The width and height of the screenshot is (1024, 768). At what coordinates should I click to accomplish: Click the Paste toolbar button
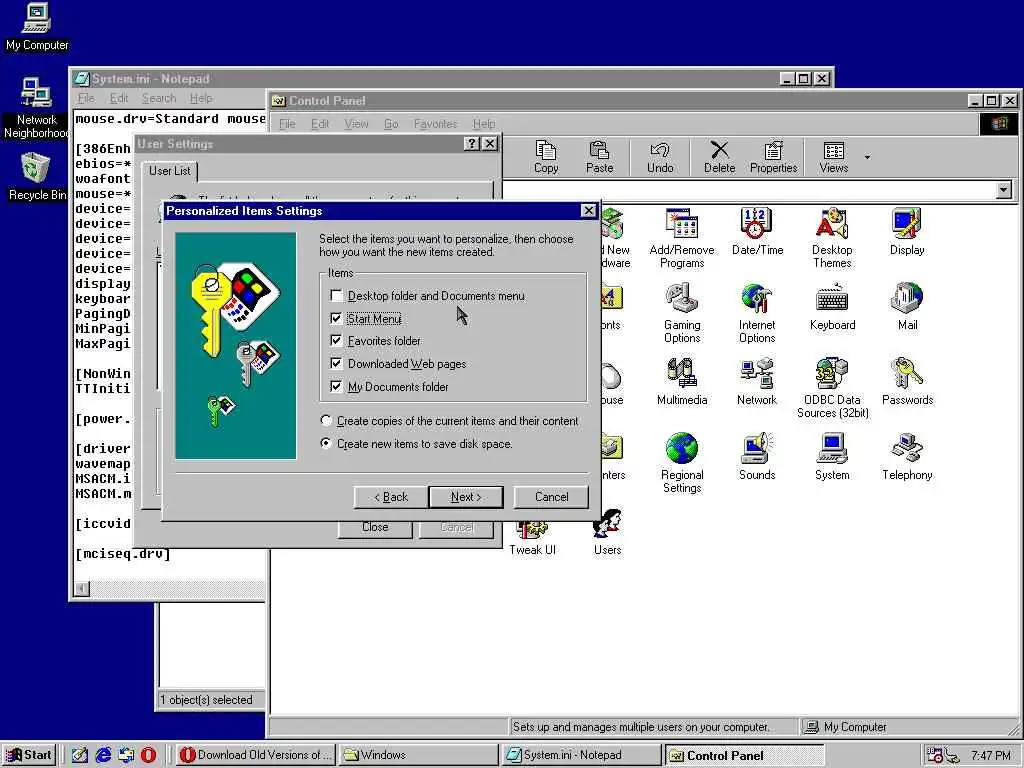click(x=600, y=157)
